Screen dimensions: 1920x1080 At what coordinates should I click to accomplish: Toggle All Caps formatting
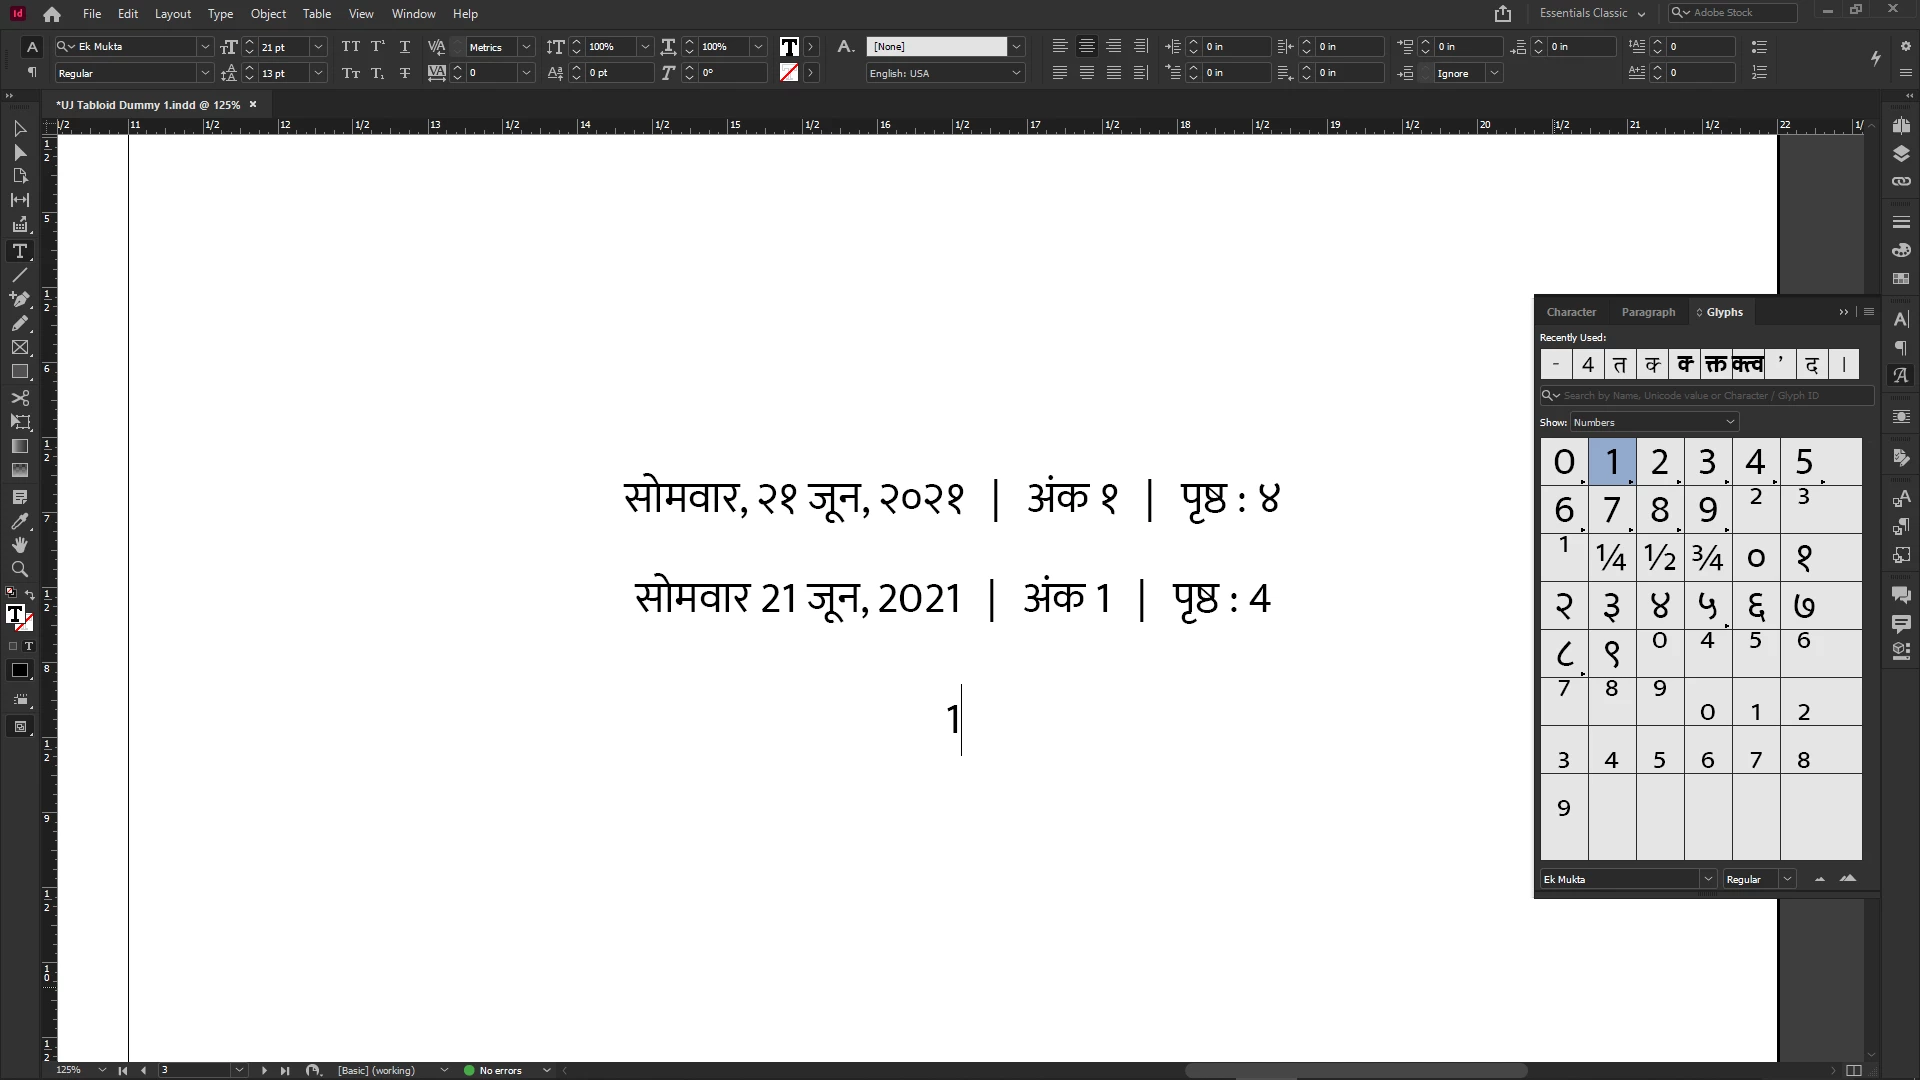click(350, 47)
